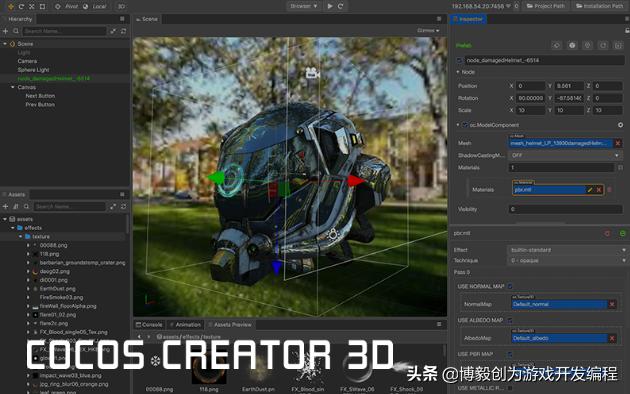The width and height of the screenshot is (630, 394).
Task: Click the camera gizmo in the scene
Action: point(313,73)
